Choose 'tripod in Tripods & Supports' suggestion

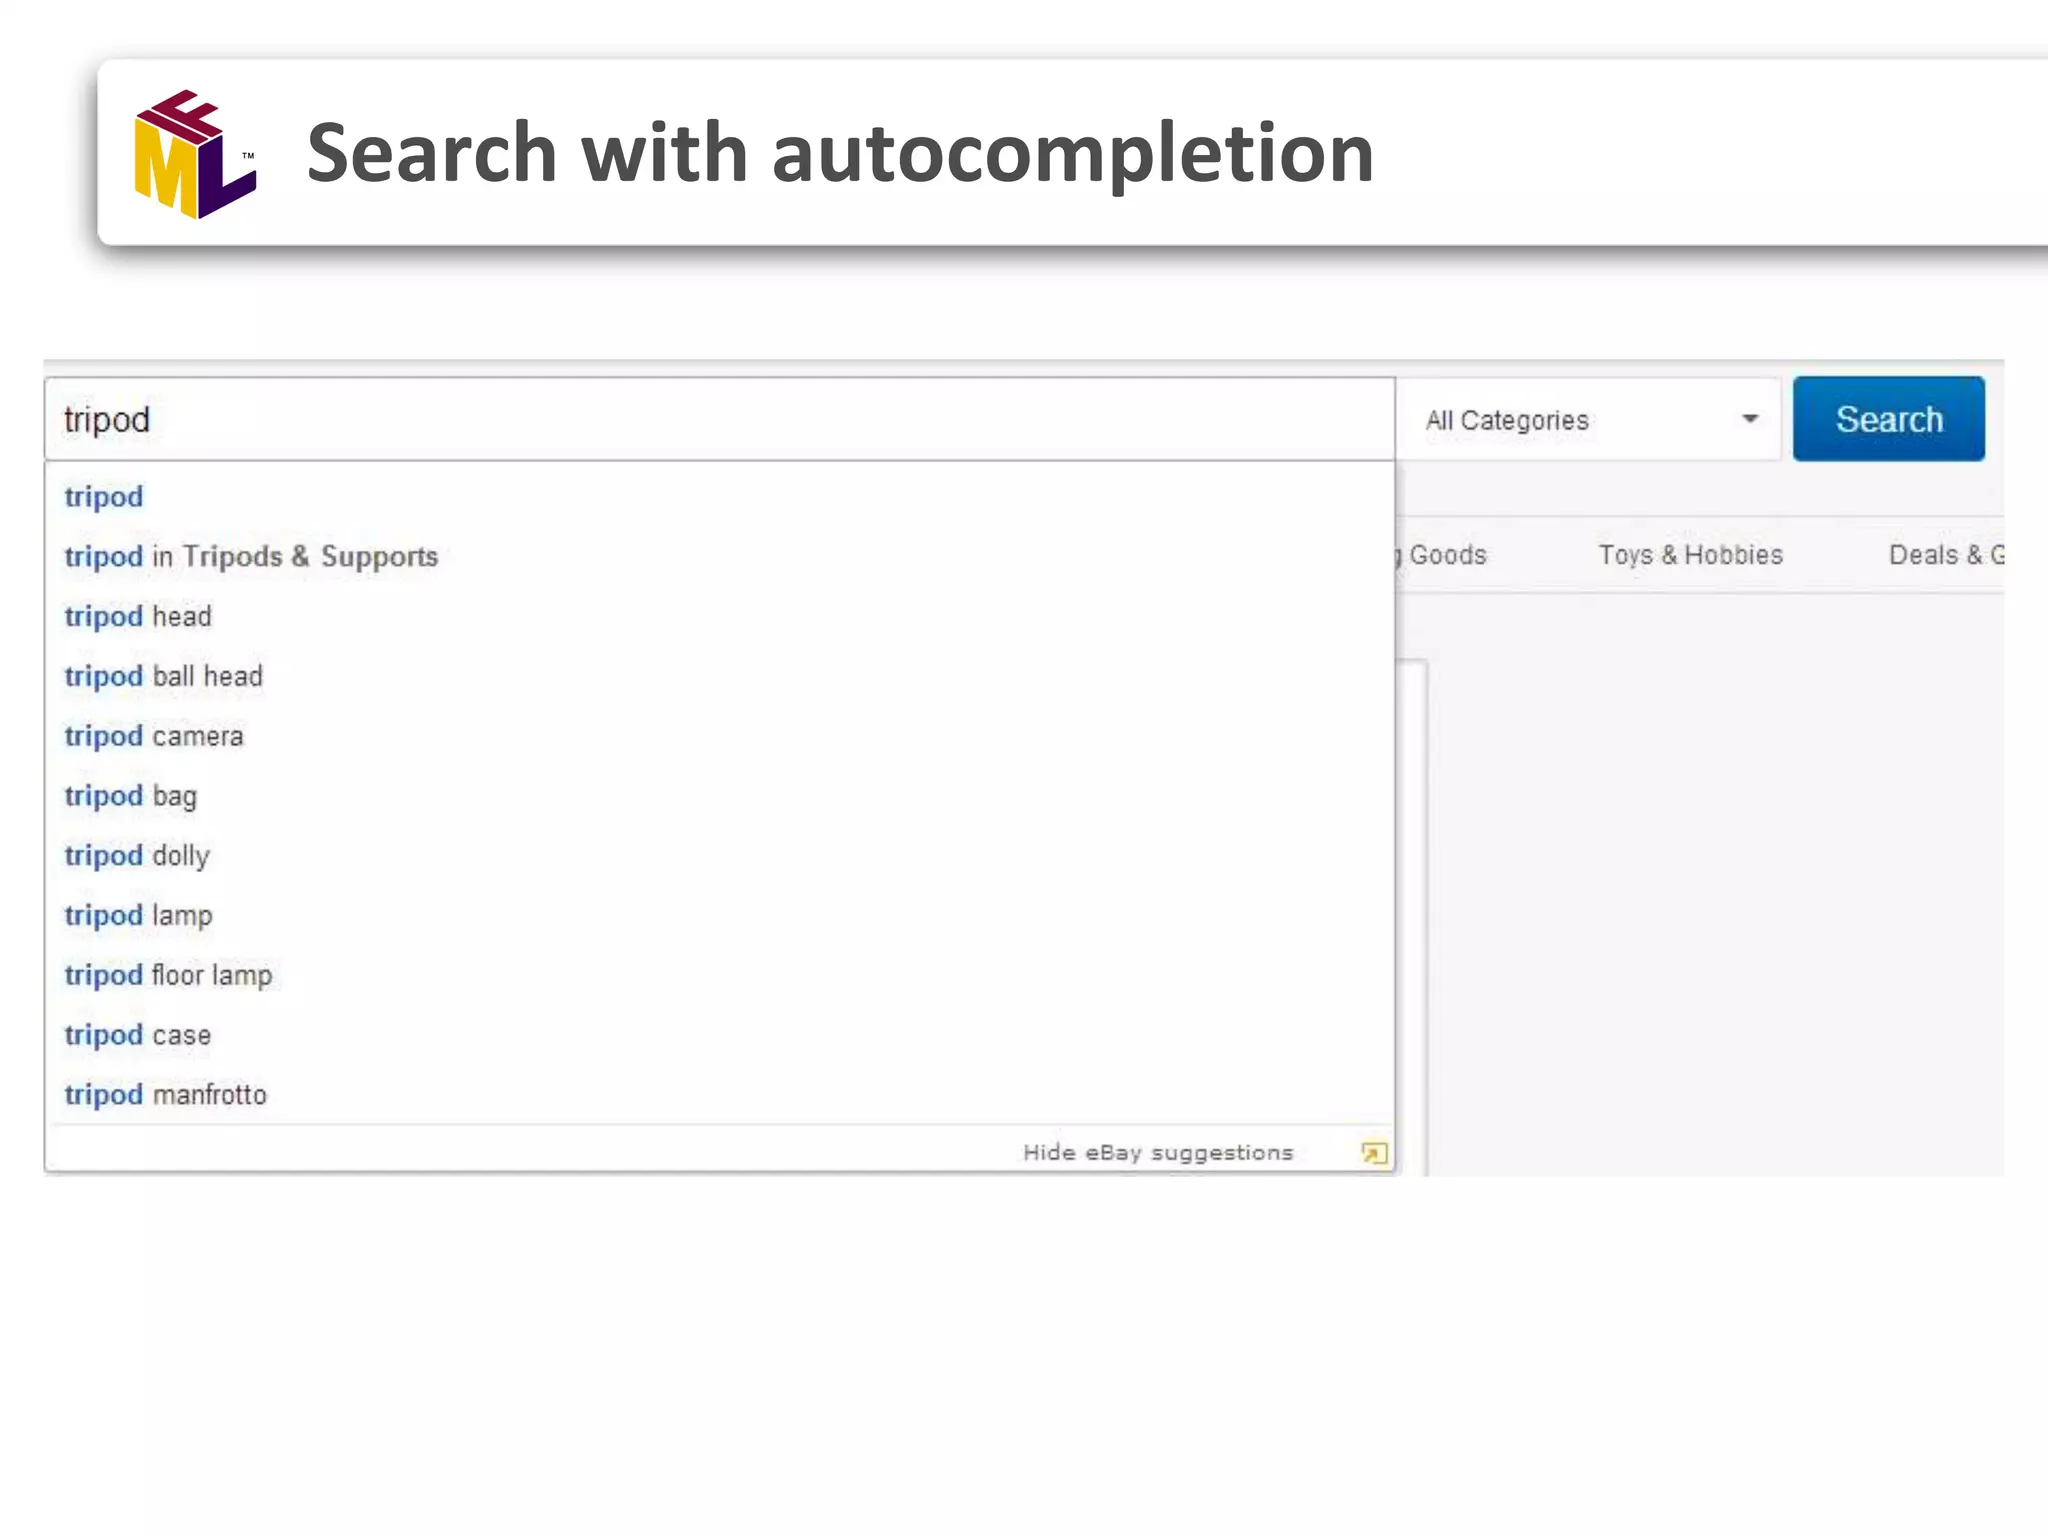tap(251, 557)
